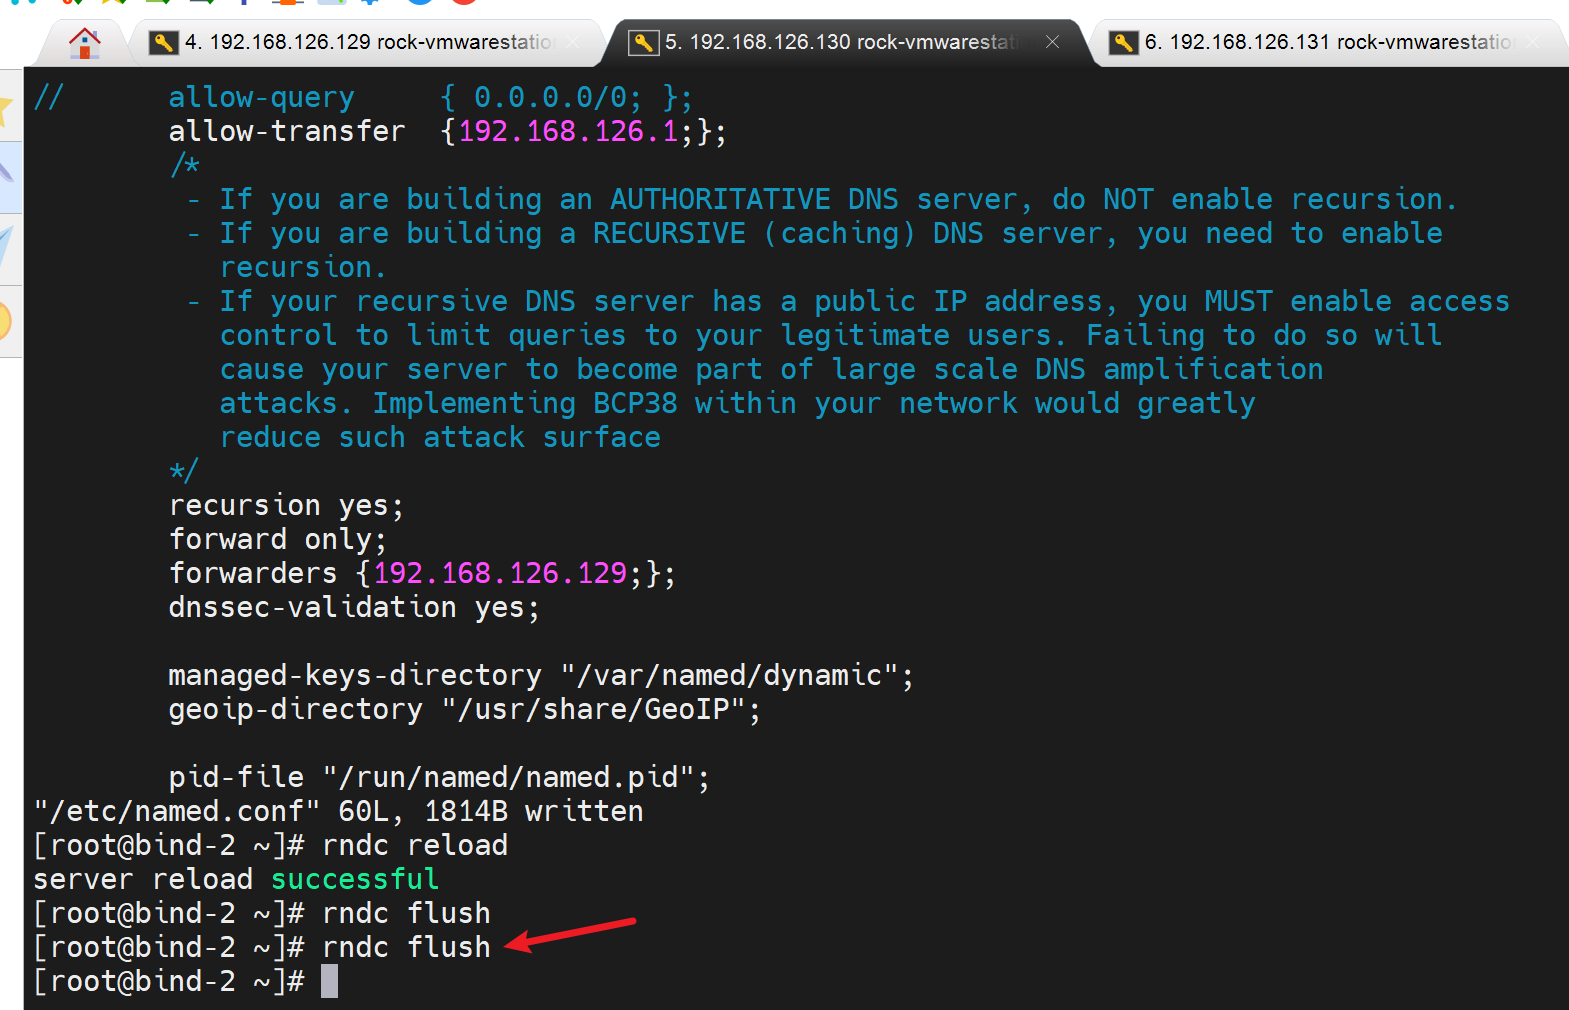Screen dimensions: 1569x1010
Task: Click the key icon on tab 6
Action: click(x=1124, y=42)
